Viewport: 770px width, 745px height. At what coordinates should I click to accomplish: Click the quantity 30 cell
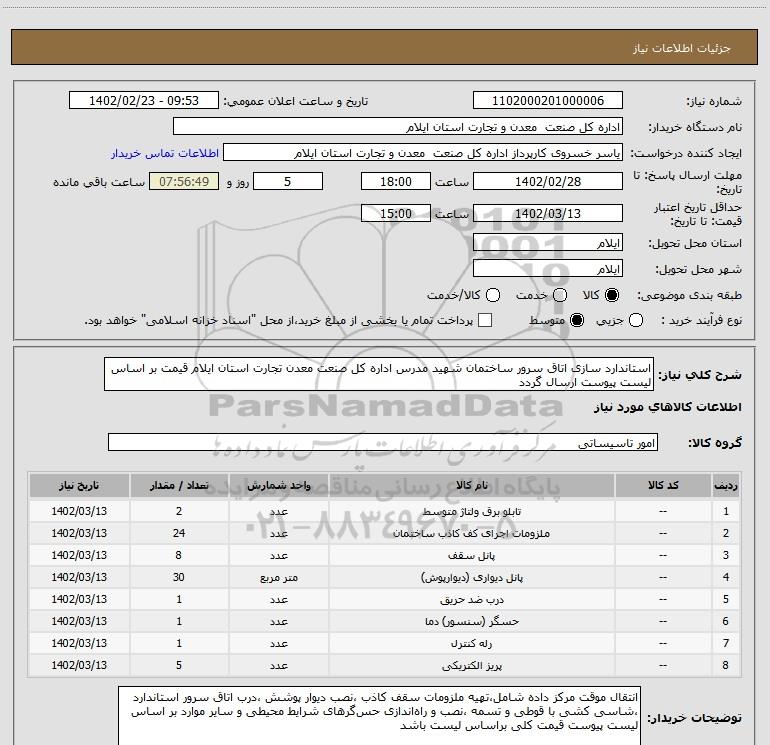179,578
